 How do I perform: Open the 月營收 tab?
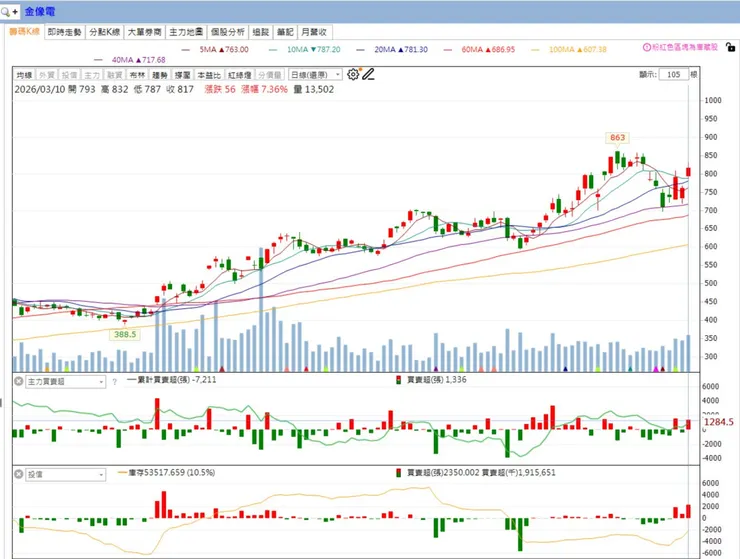coord(314,32)
